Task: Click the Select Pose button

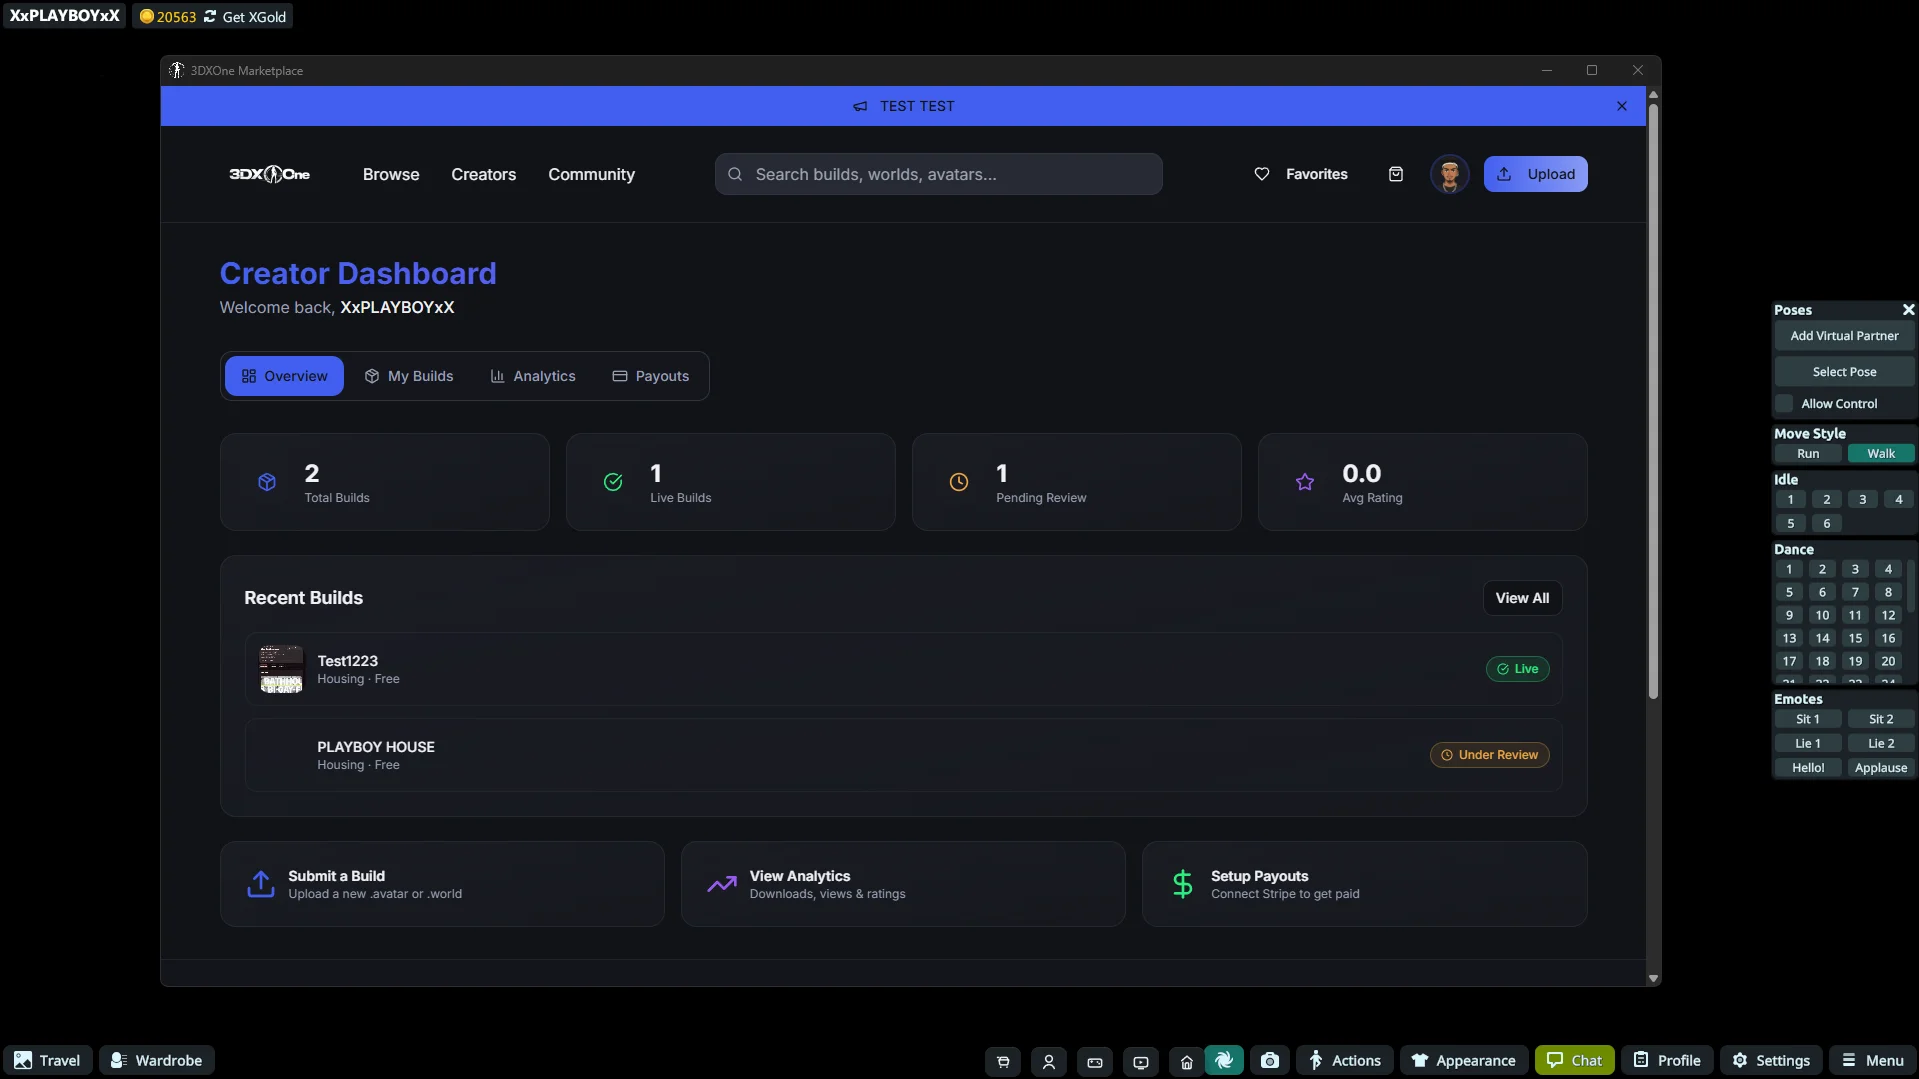Action: [x=1844, y=372]
